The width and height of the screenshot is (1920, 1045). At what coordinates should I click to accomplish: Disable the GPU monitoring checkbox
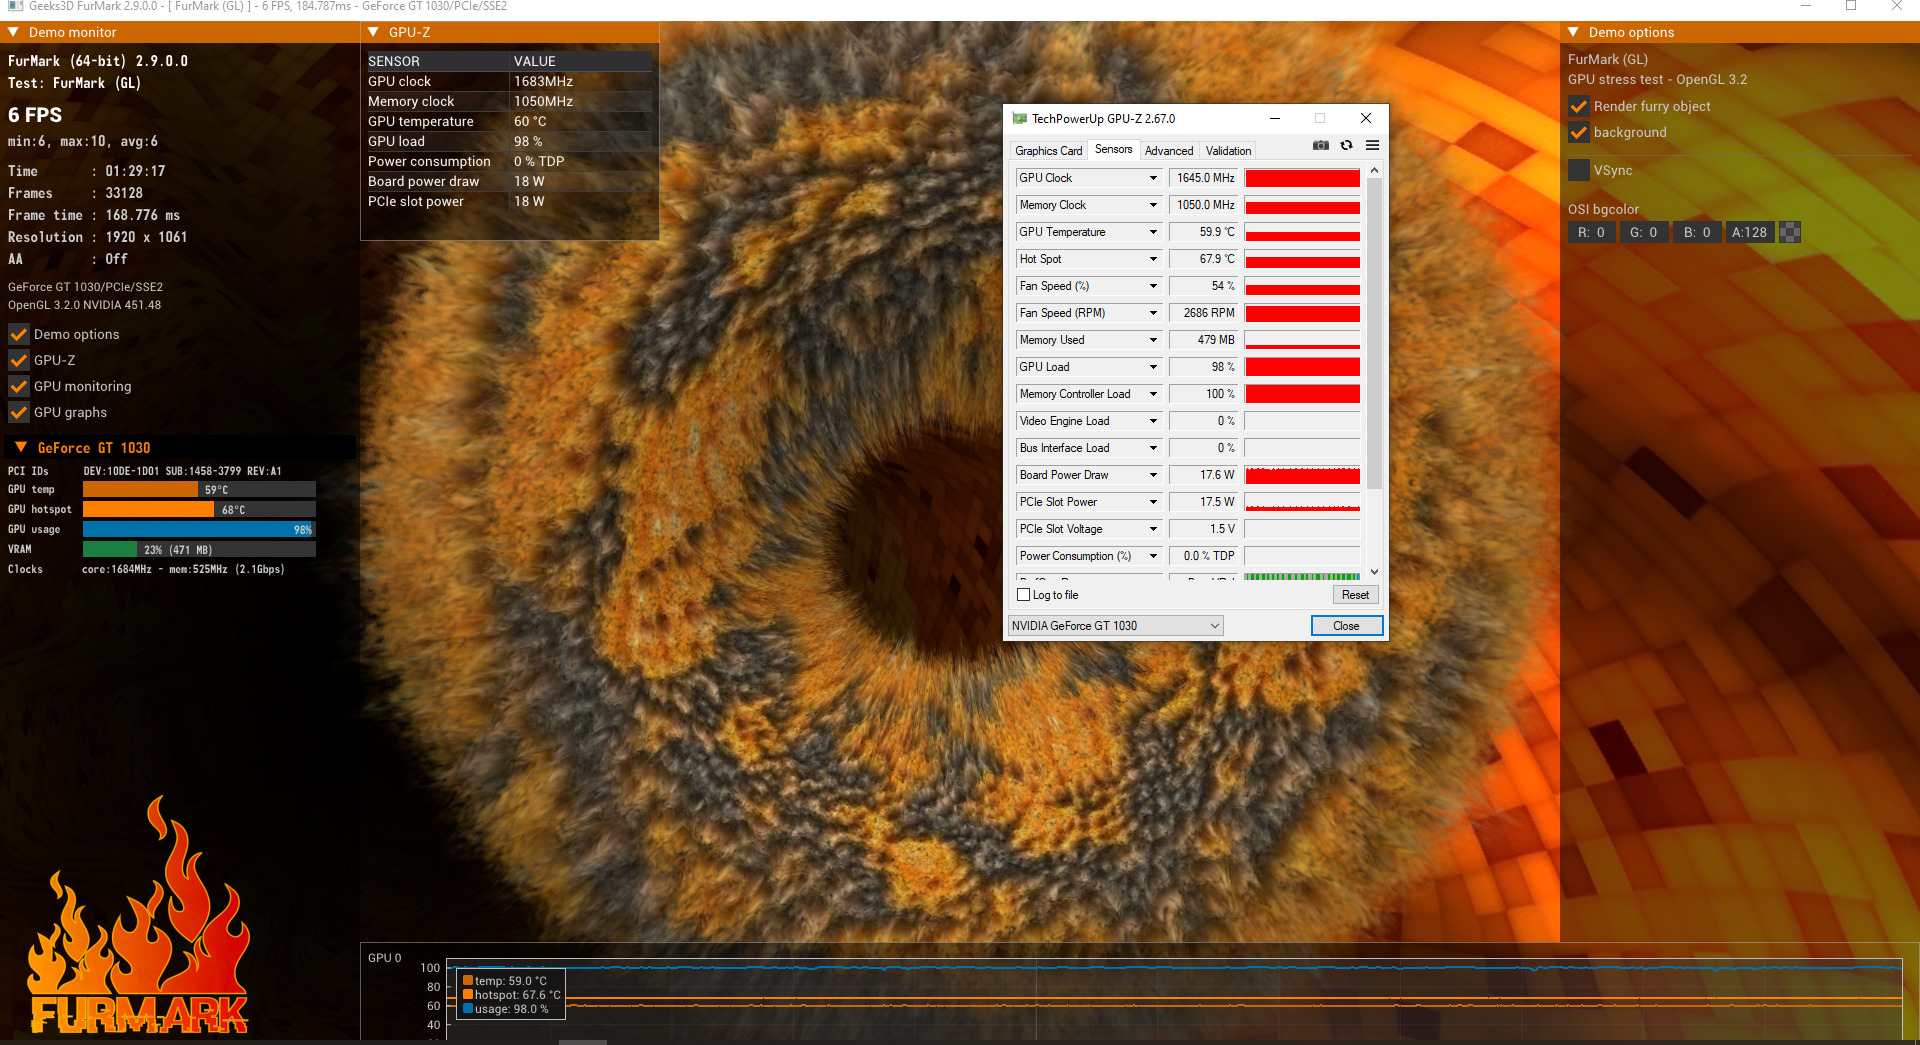[18, 386]
